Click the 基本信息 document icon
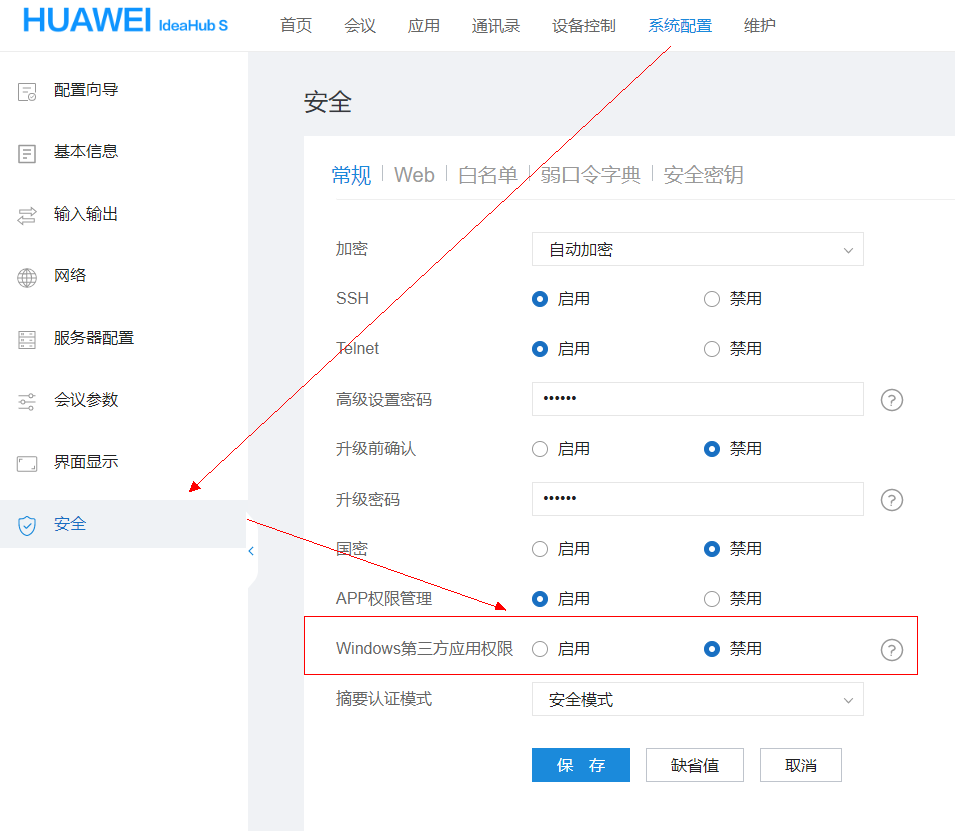The width and height of the screenshot is (955, 831). click(27, 154)
